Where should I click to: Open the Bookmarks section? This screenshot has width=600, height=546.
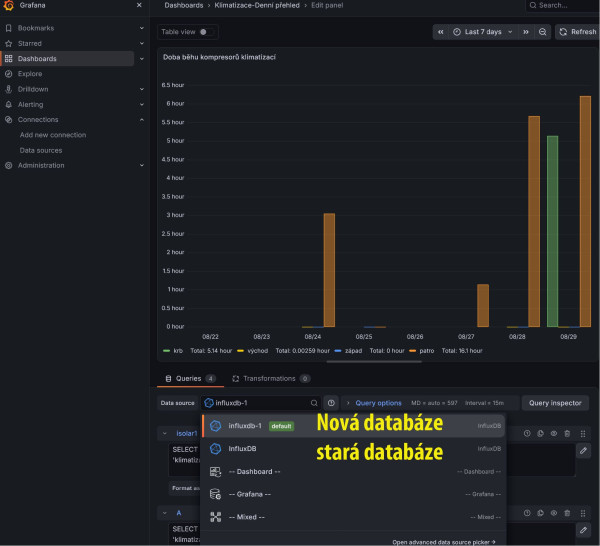coord(36,28)
